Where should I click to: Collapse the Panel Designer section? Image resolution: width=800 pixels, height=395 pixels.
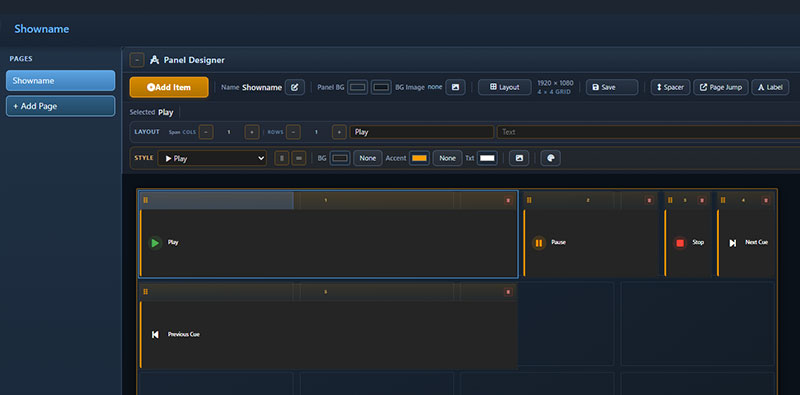click(x=137, y=60)
